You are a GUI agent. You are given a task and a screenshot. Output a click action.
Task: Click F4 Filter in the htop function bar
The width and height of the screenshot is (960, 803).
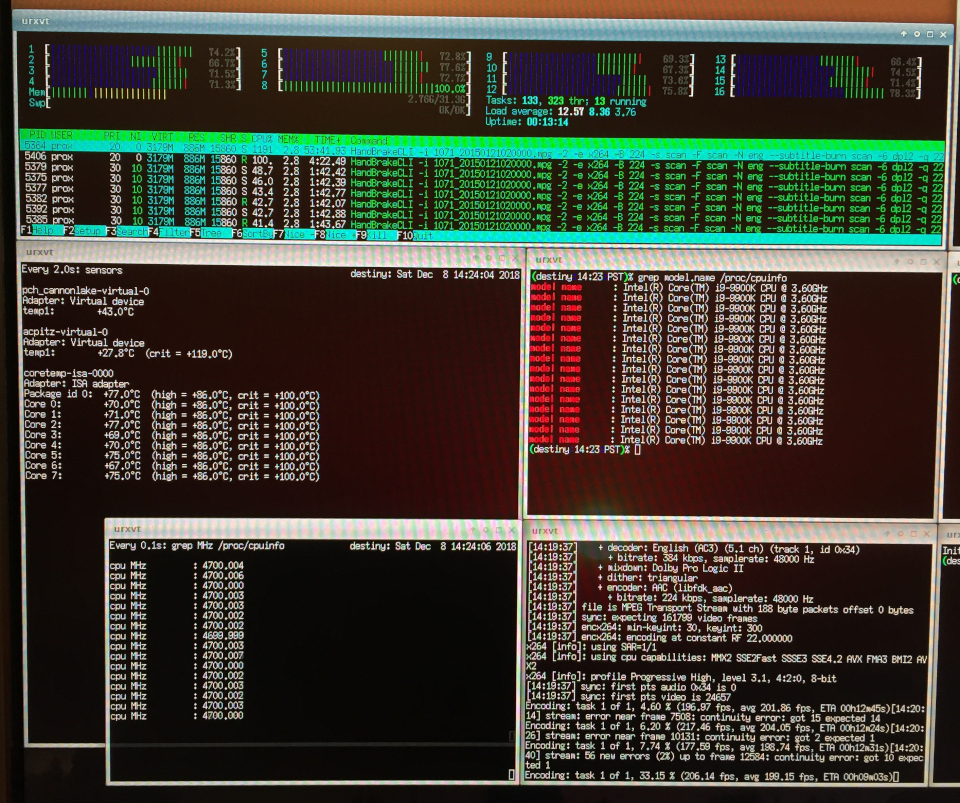click(169, 232)
